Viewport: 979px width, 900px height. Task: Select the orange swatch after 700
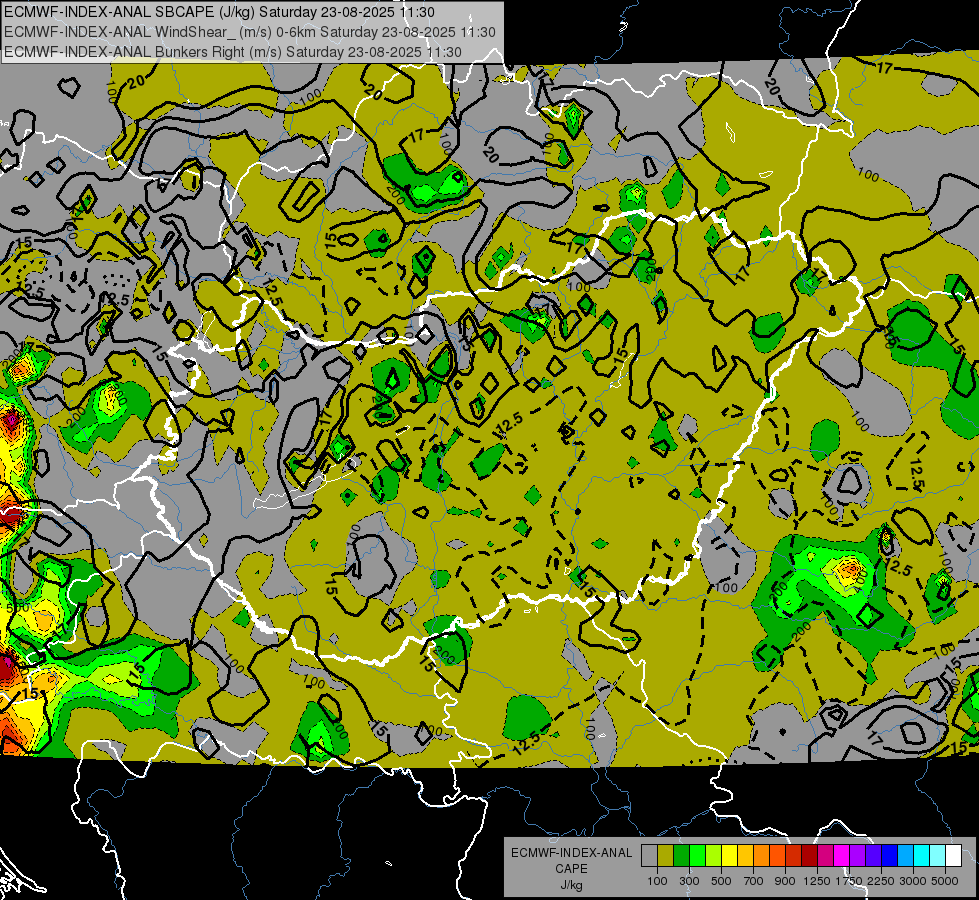pyautogui.click(x=762, y=856)
